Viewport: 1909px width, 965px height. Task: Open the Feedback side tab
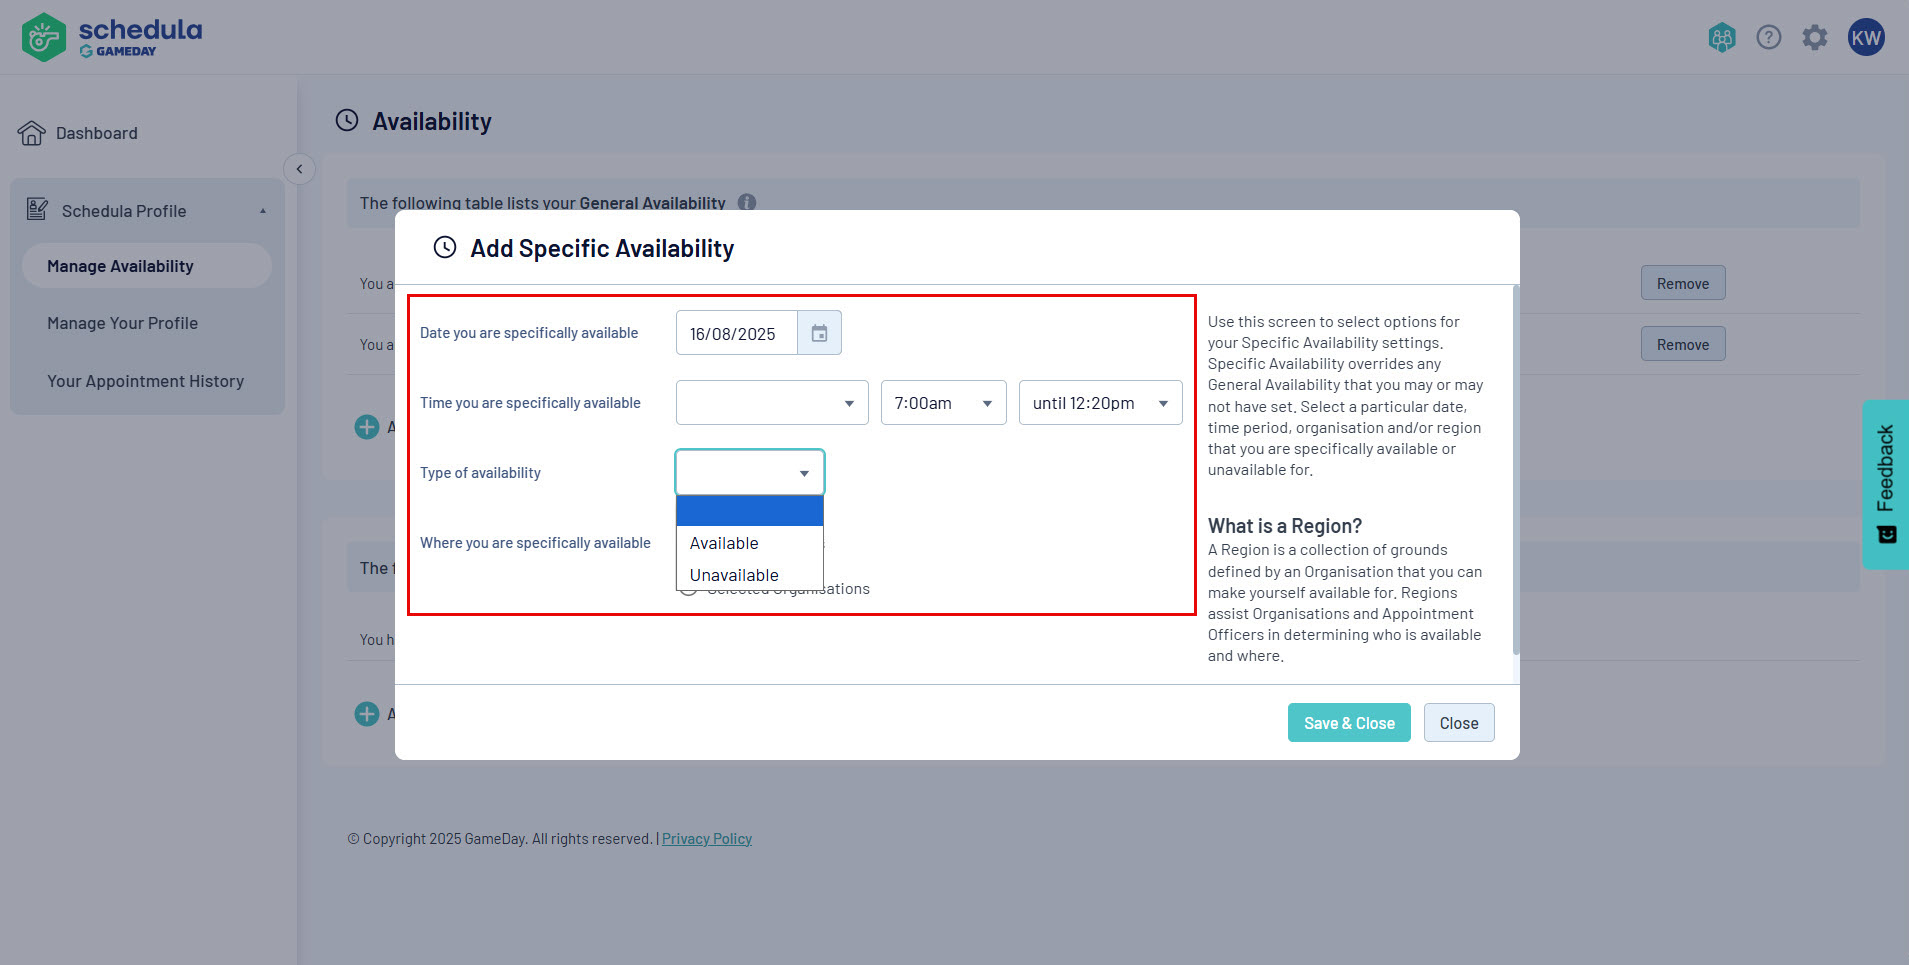[x=1885, y=484]
